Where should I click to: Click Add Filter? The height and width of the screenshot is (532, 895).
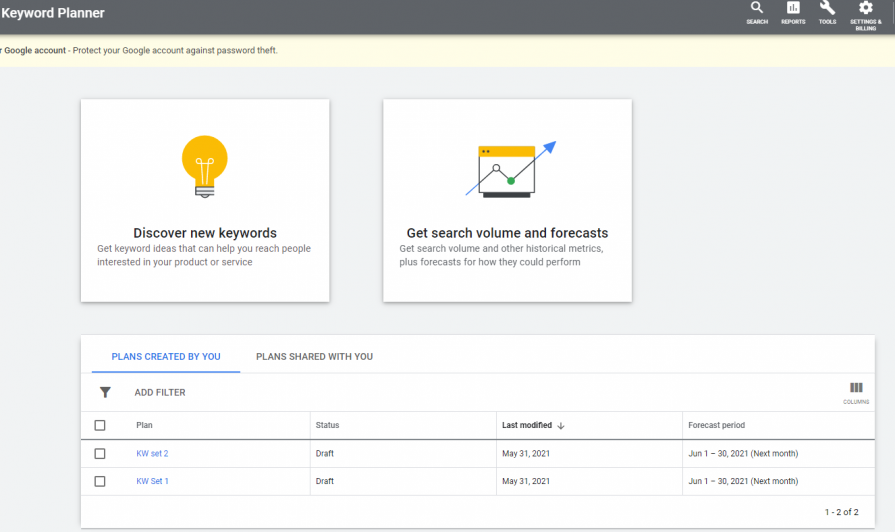[160, 393]
